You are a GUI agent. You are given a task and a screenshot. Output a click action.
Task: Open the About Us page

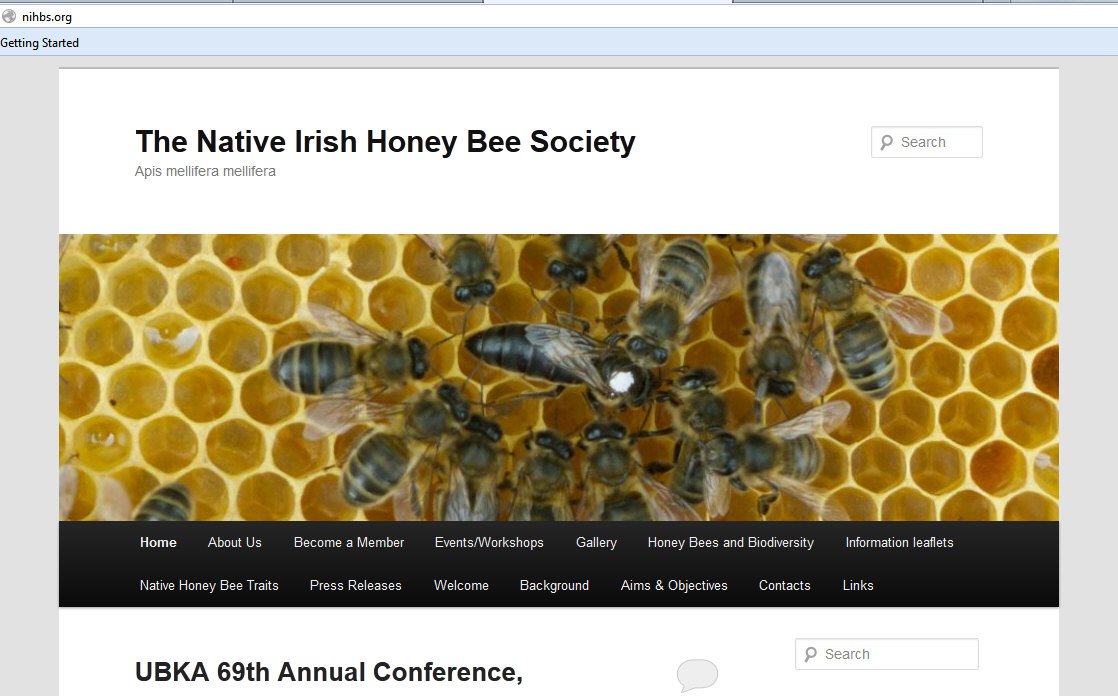(235, 543)
